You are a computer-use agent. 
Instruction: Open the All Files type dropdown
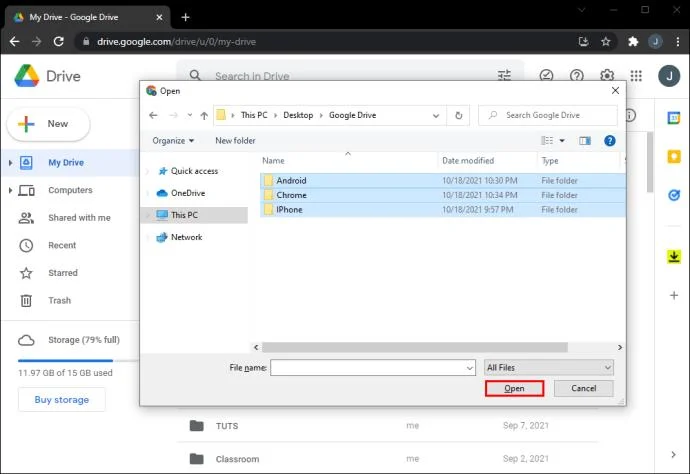pyautogui.click(x=548, y=368)
